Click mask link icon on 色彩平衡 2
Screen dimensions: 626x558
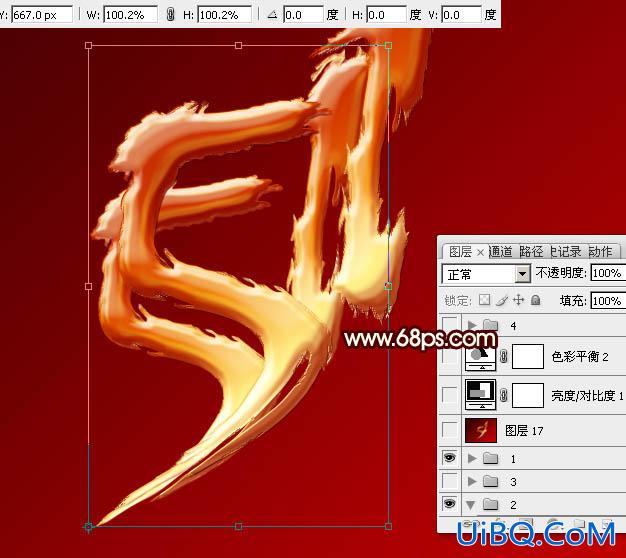point(504,356)
